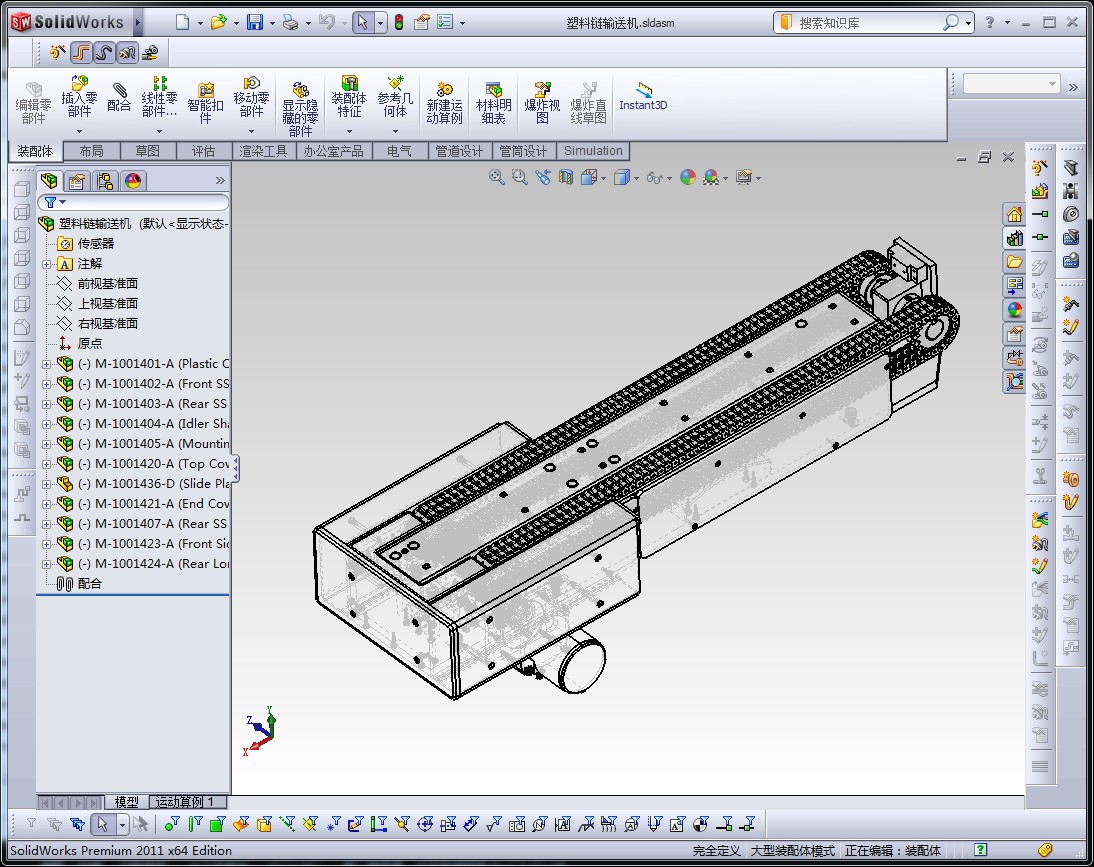Image resolution: width=1094 pixels, height=867 pixels.
Task: Start 新建运动算例 new motion study
Action: pyautogui.click(x=444, y=103)
